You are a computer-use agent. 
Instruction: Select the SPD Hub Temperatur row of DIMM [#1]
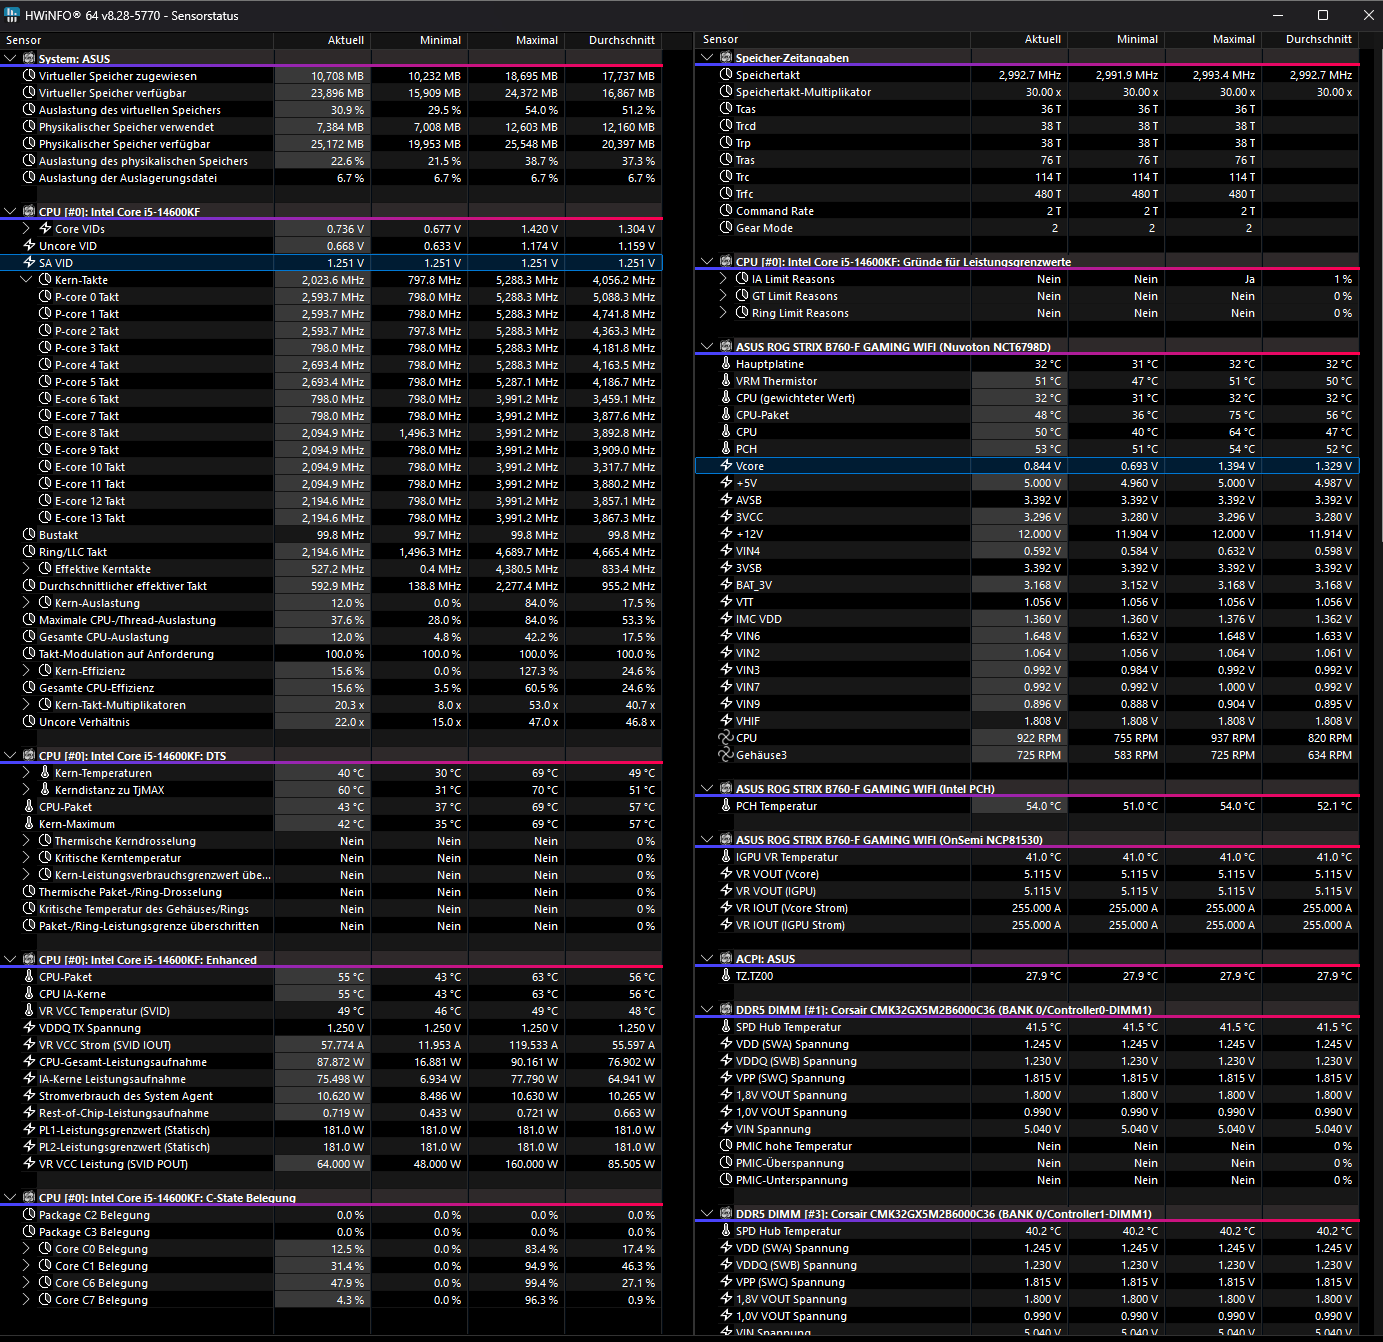tap(1027, 1027)
